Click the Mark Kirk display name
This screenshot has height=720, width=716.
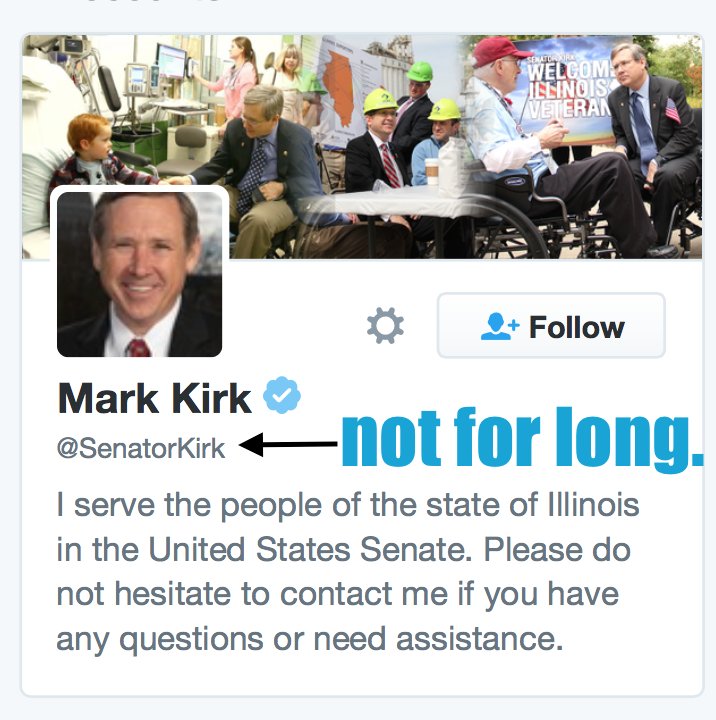(x=155, y=398)
